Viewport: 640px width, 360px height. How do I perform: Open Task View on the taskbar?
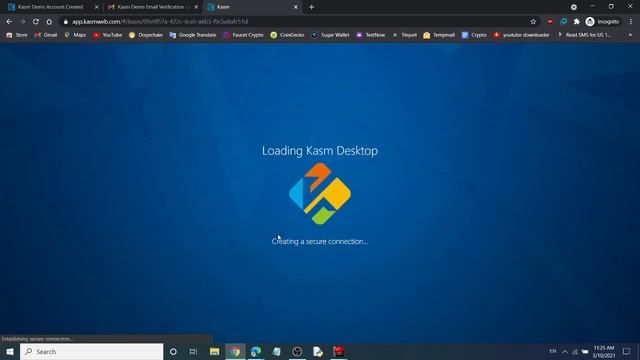pos(193,351)
